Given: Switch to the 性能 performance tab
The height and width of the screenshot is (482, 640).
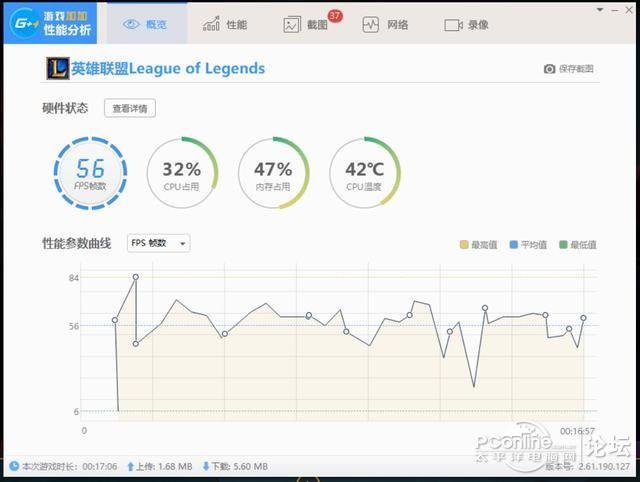Looking at the screenshot, I should point(224,24).
